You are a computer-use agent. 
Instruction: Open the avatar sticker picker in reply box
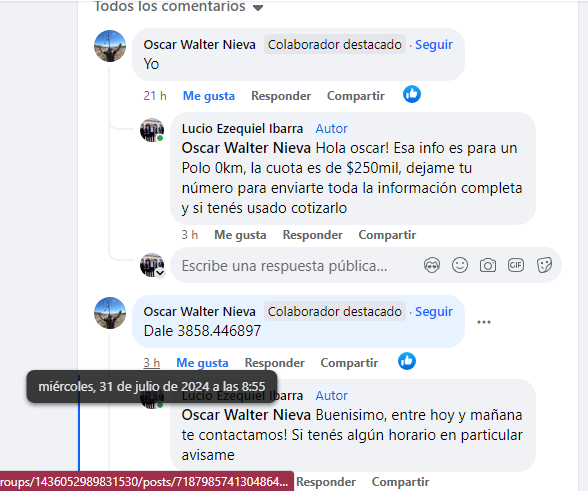pyautogui.click(x=432, y=266)
